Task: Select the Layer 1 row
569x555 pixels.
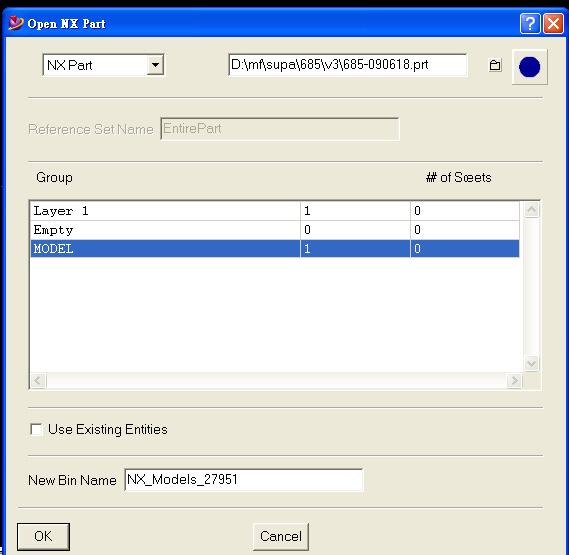Action: [275, 211]
